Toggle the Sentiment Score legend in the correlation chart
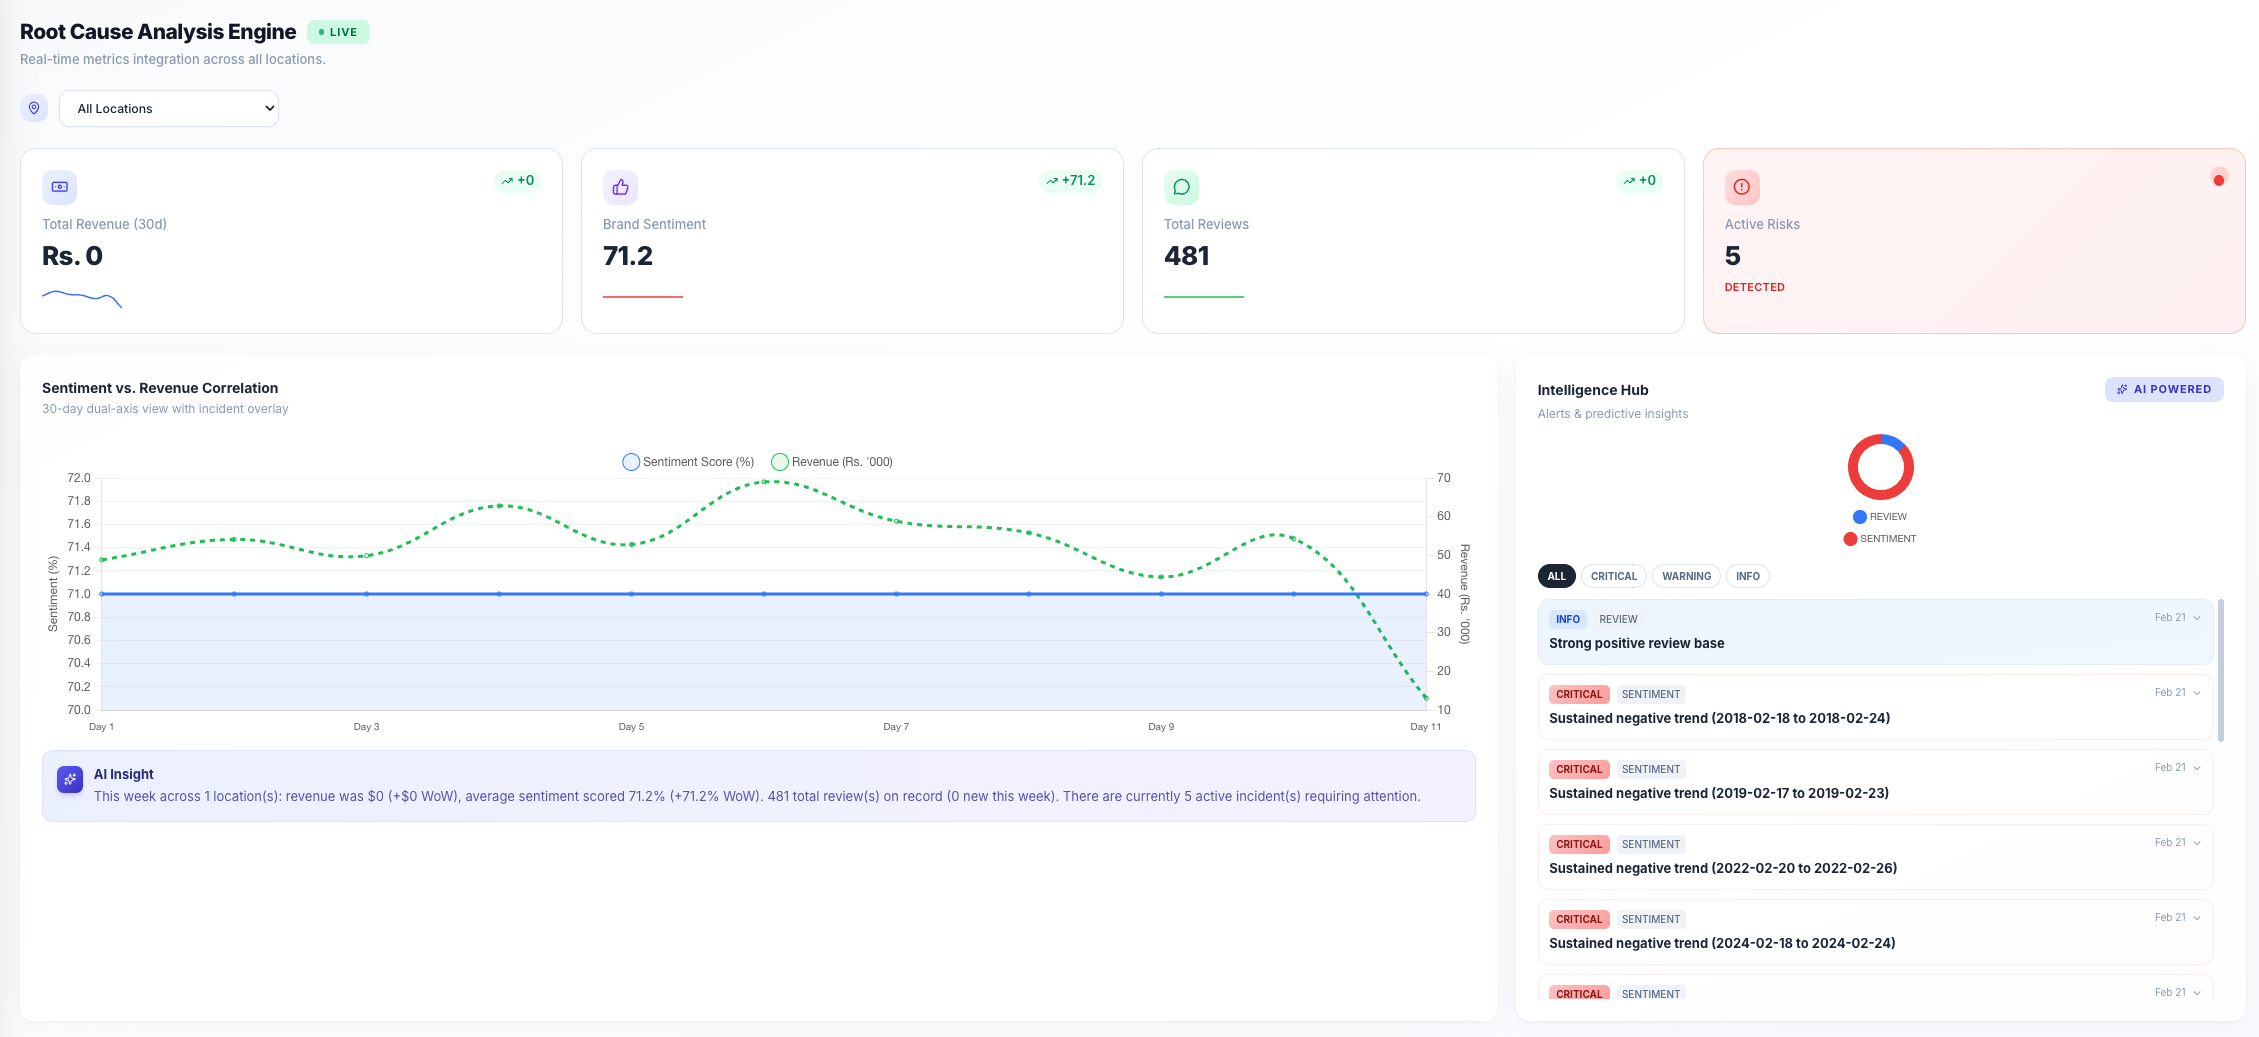 pos(688,461)
